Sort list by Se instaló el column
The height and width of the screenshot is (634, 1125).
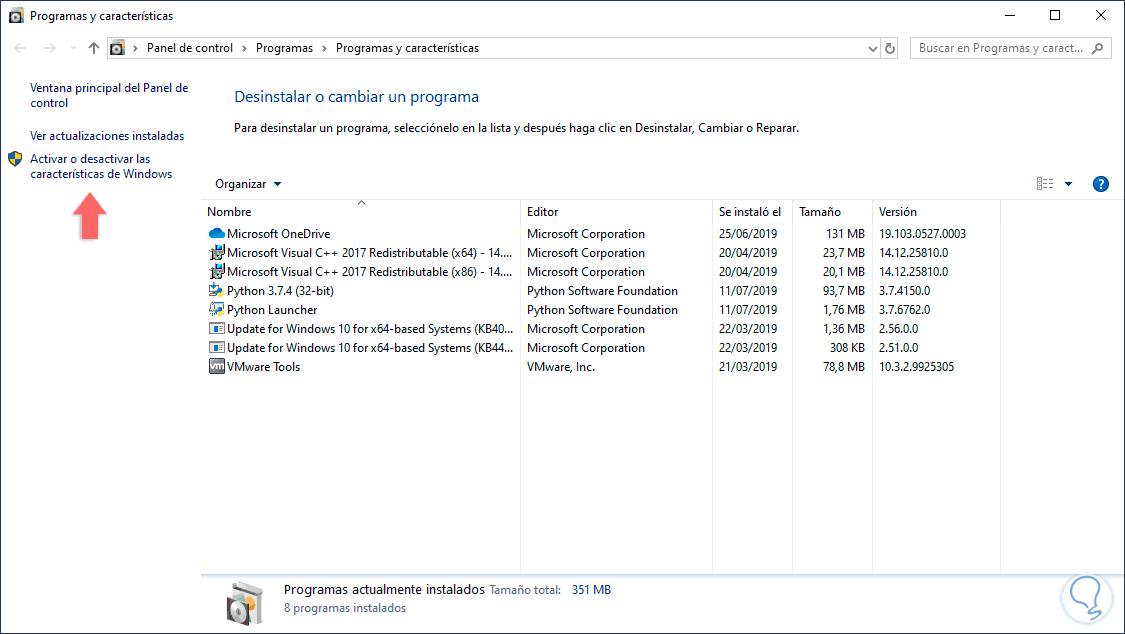752,212
